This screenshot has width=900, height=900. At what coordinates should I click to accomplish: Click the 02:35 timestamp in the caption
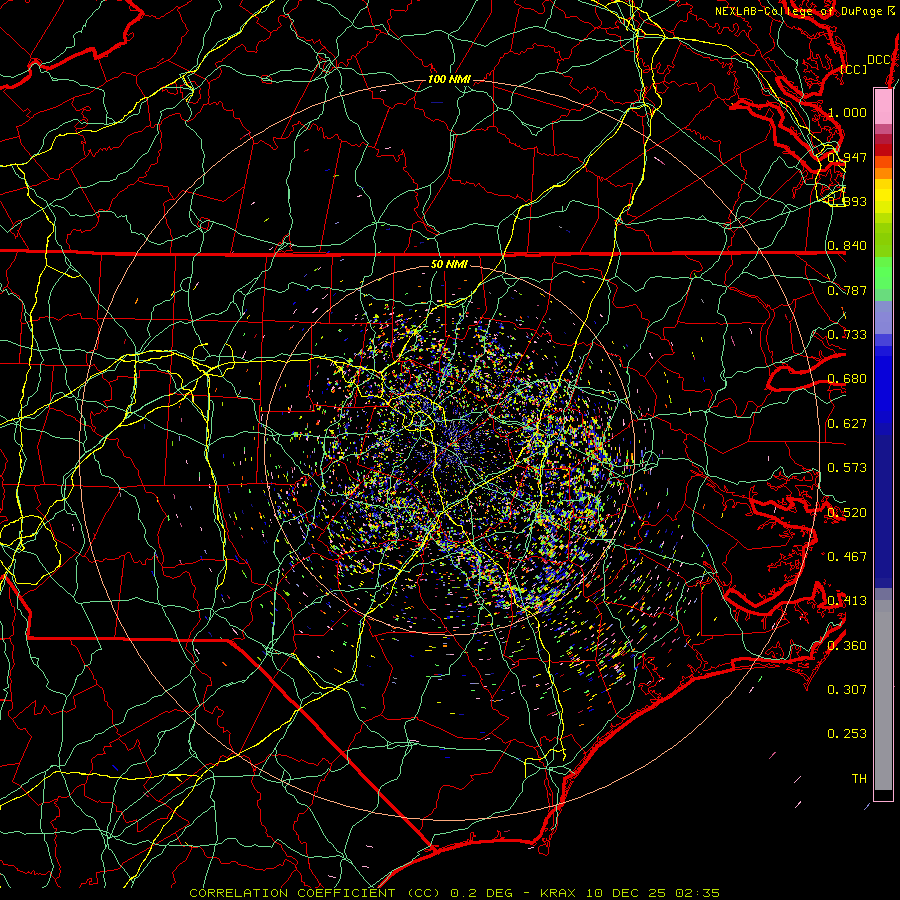pos(697,893)
